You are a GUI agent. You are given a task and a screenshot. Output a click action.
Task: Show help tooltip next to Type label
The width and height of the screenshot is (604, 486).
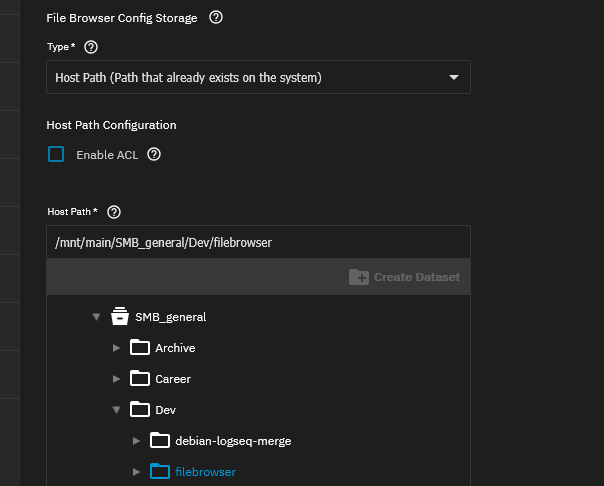point(91,47)
